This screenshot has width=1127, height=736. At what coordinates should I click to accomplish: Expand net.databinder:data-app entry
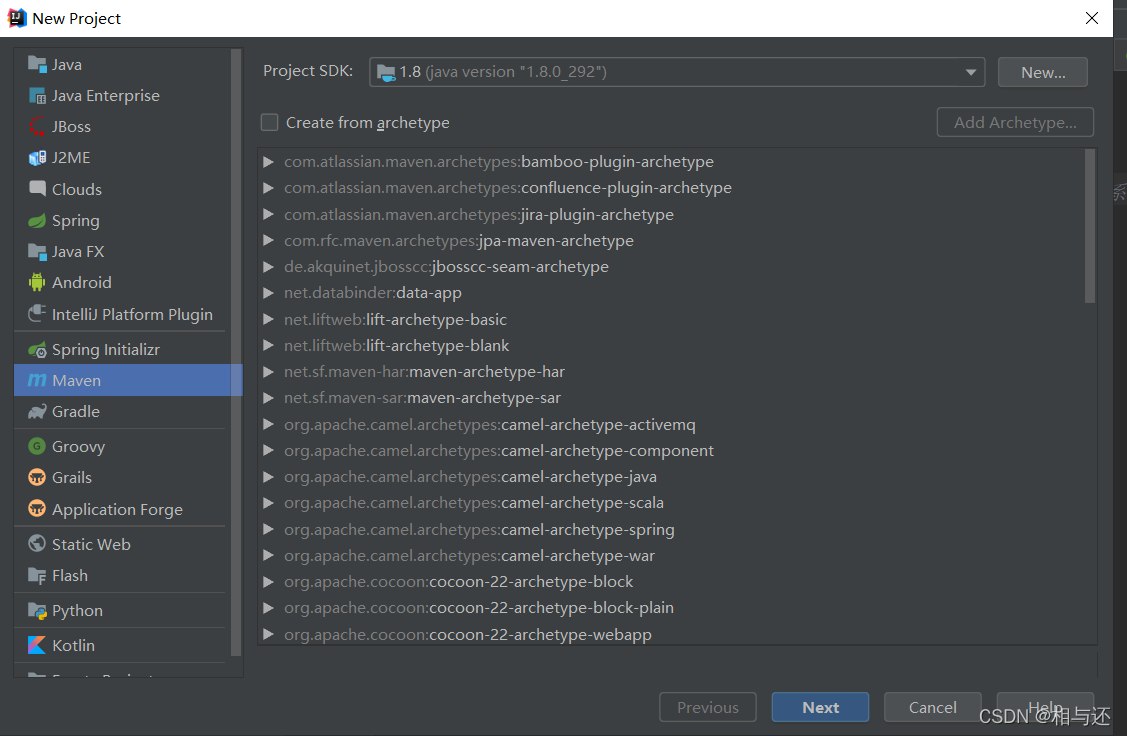268,293
